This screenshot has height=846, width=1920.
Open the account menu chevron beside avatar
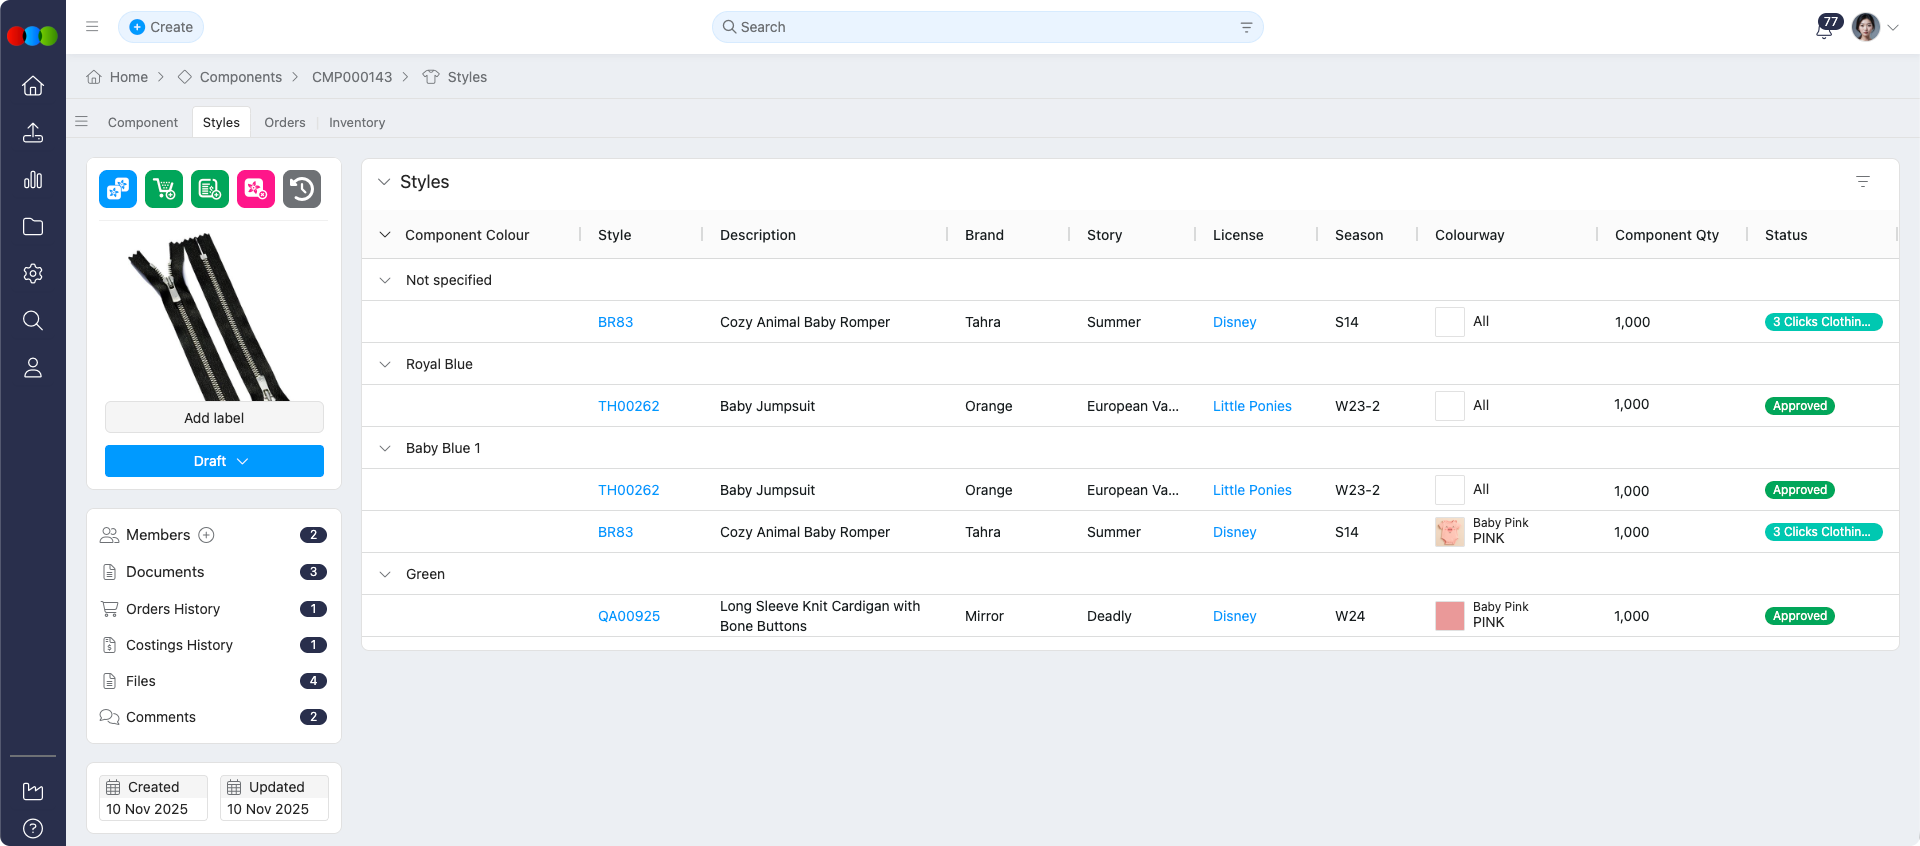(x=1893, y=28)
